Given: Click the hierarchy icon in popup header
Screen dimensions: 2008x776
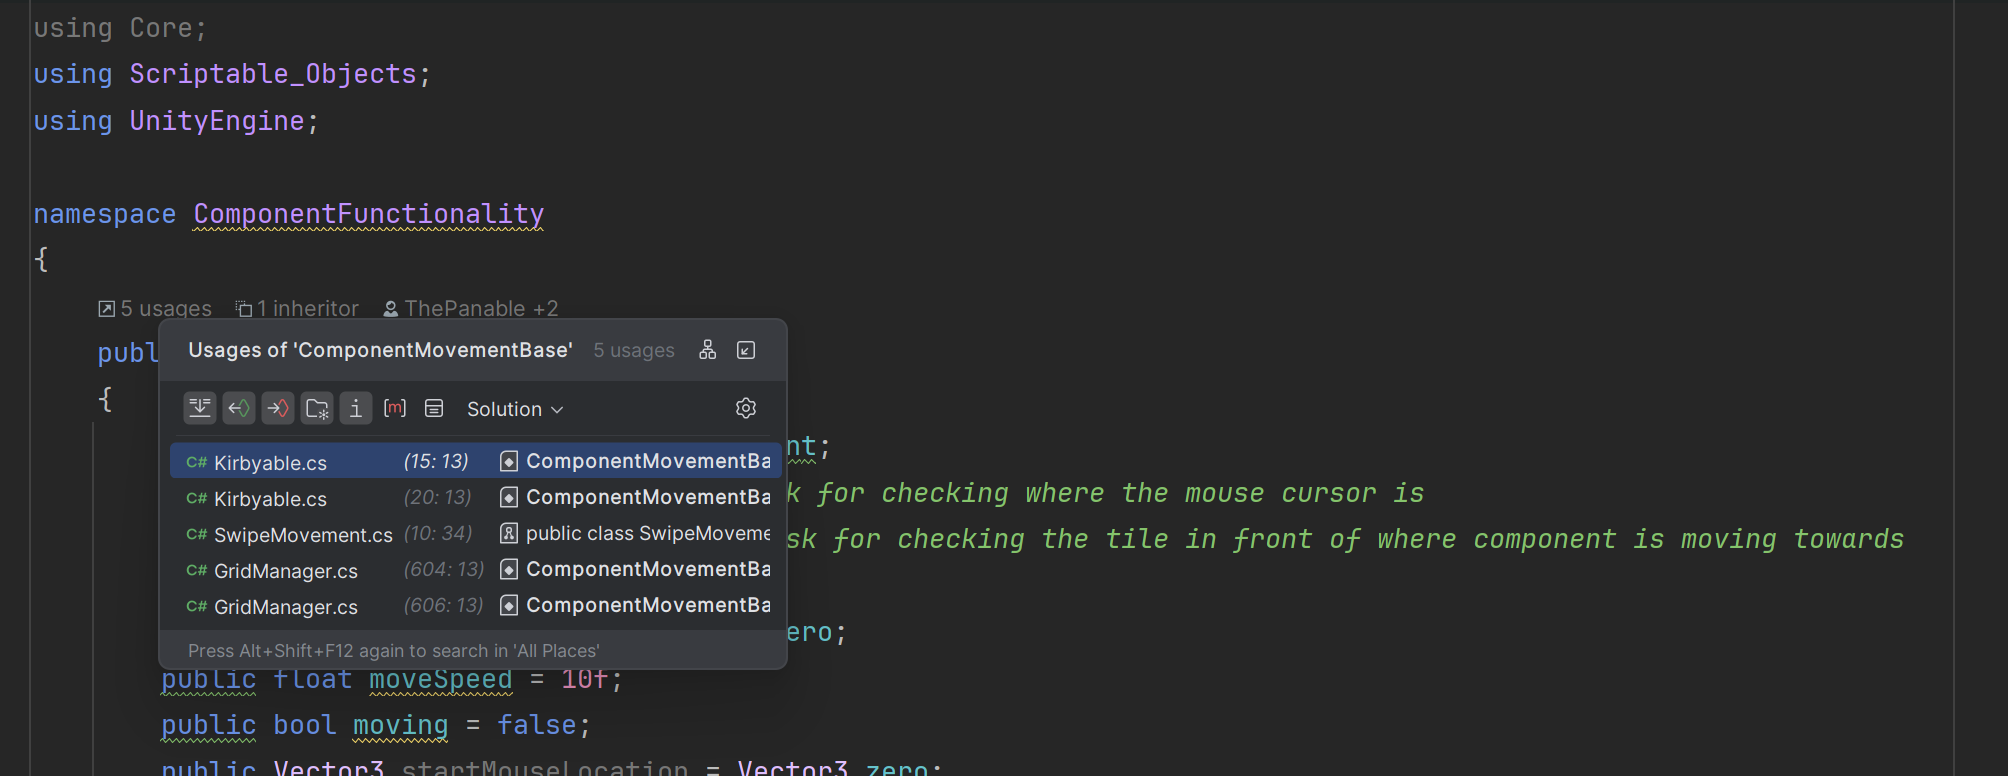Looking at the screenshot, I should coord(708,350).
